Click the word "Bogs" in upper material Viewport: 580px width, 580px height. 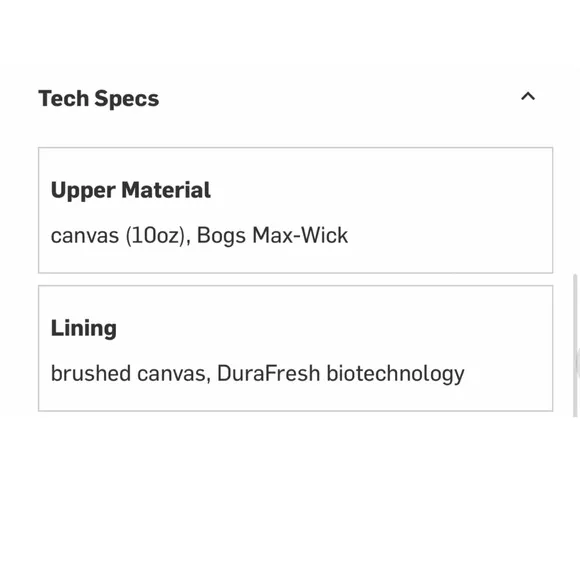(x=221, y=236)
